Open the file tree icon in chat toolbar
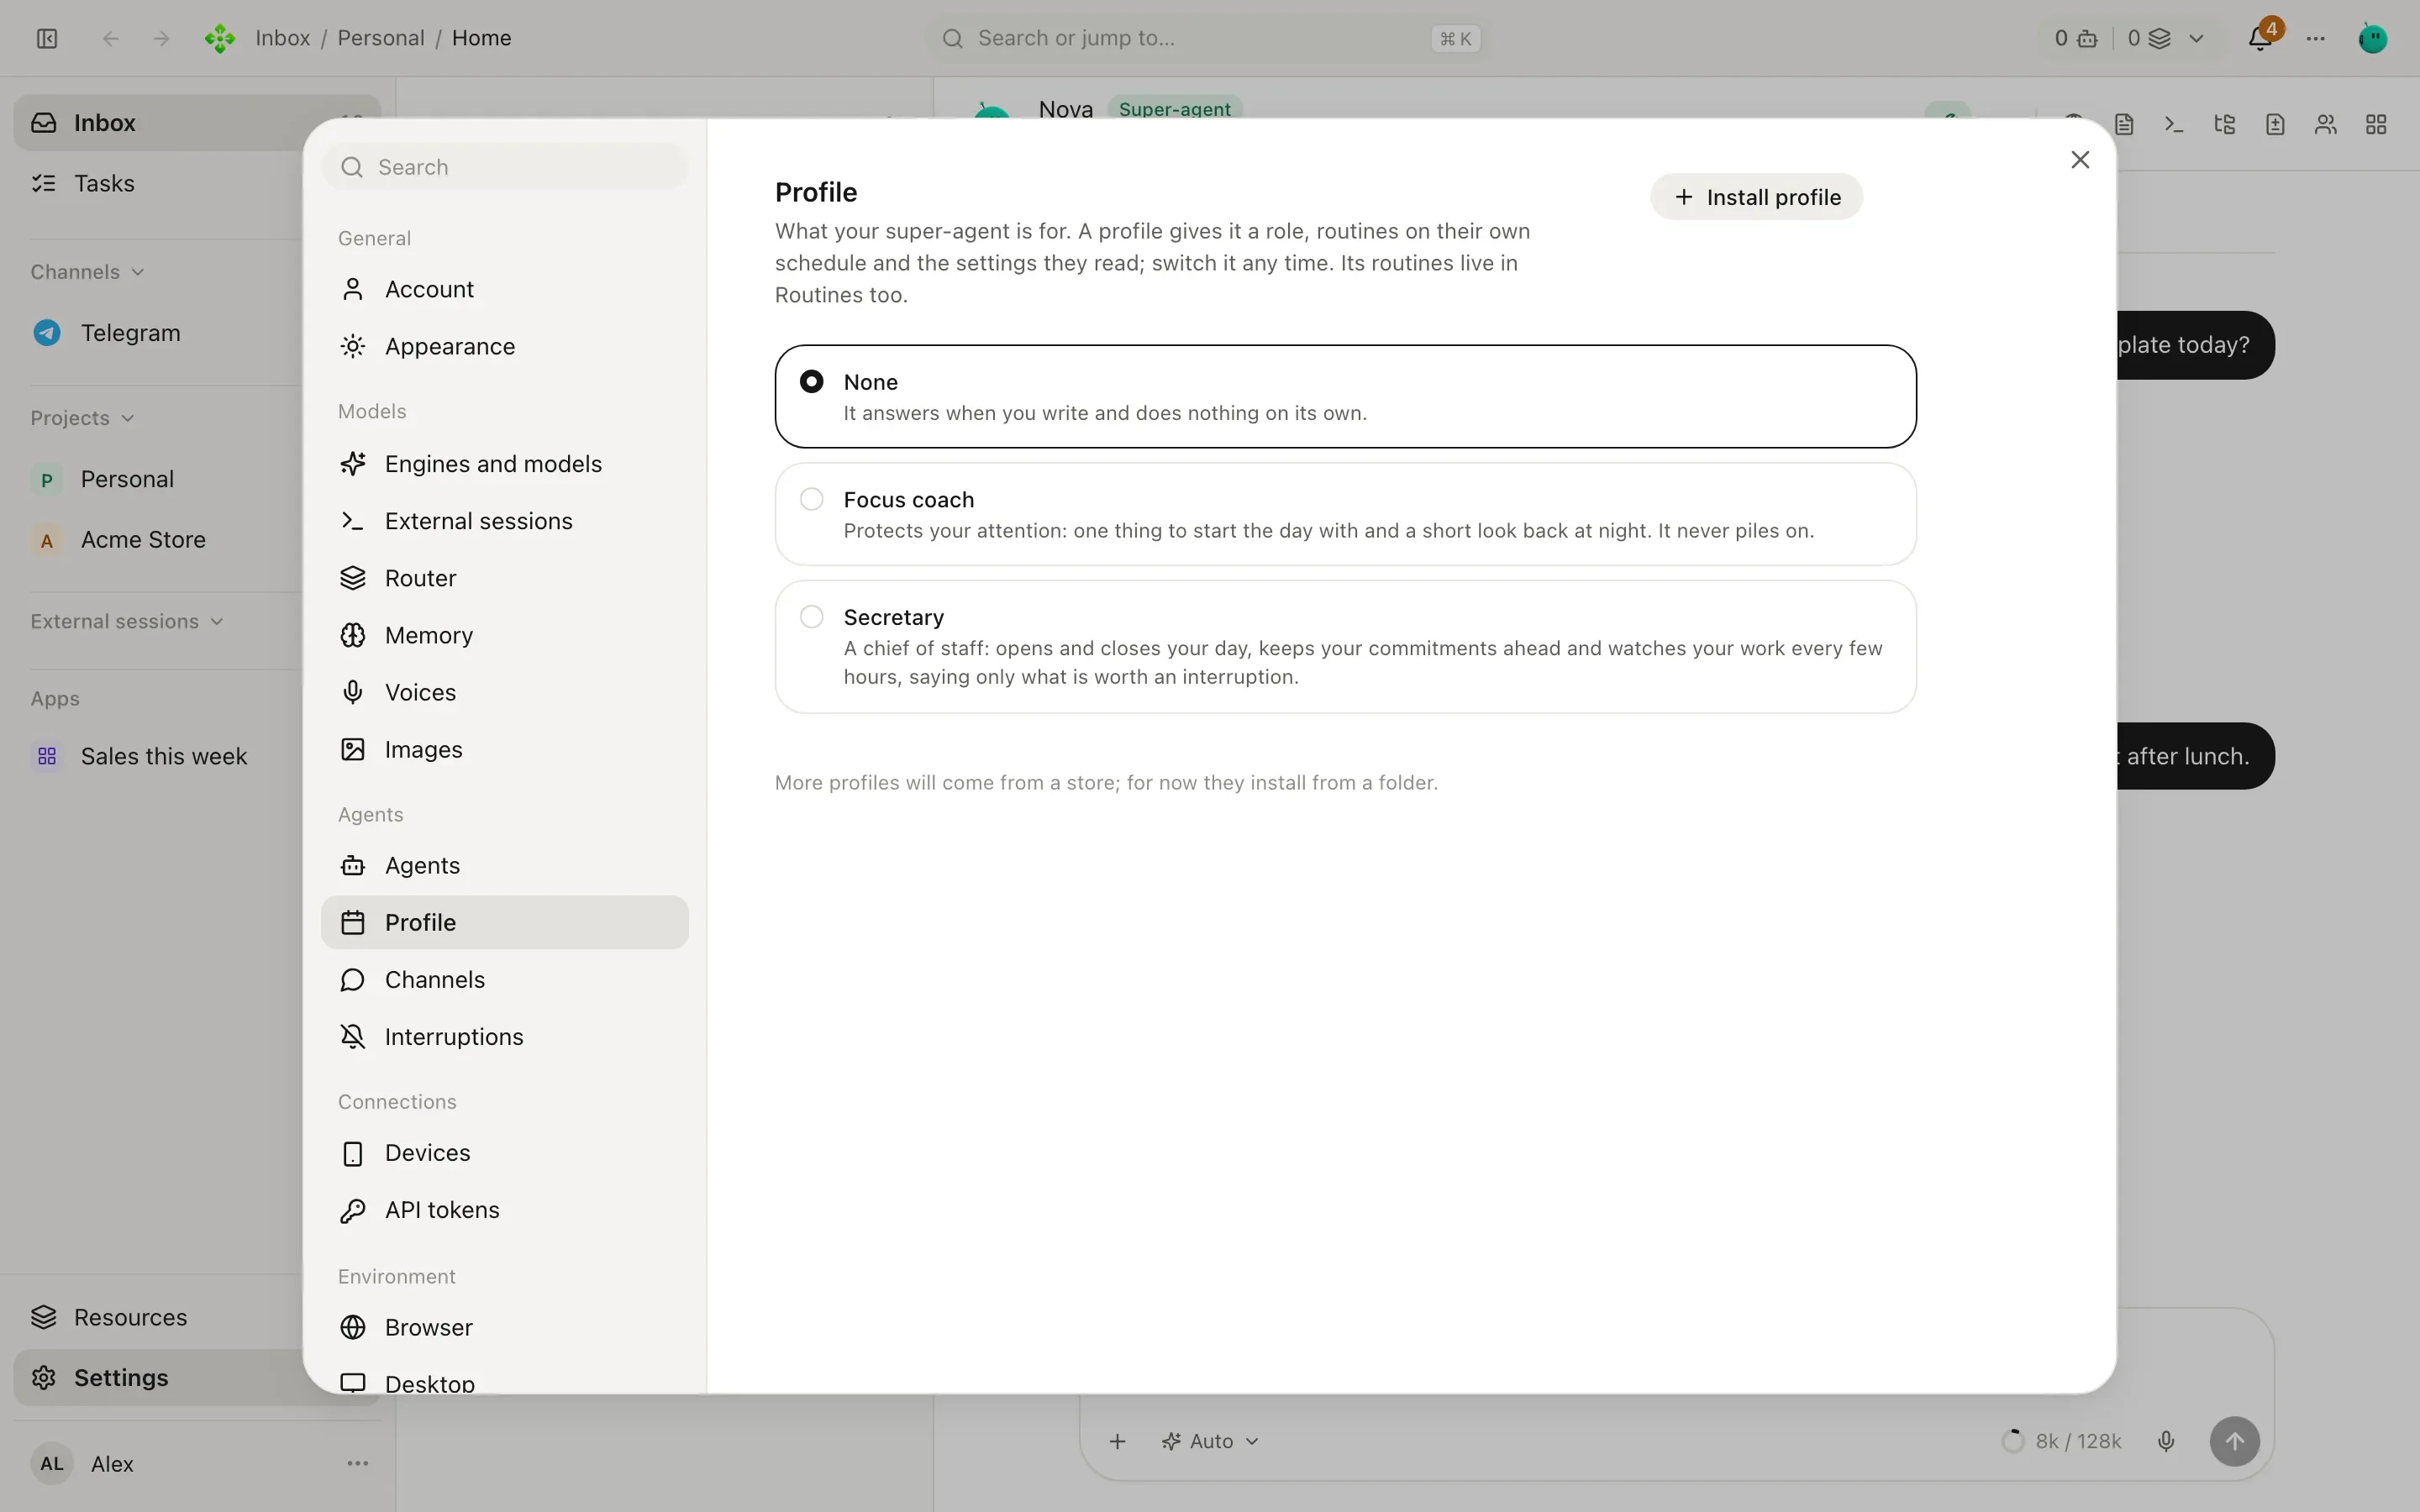 [x=2225, y=124]
